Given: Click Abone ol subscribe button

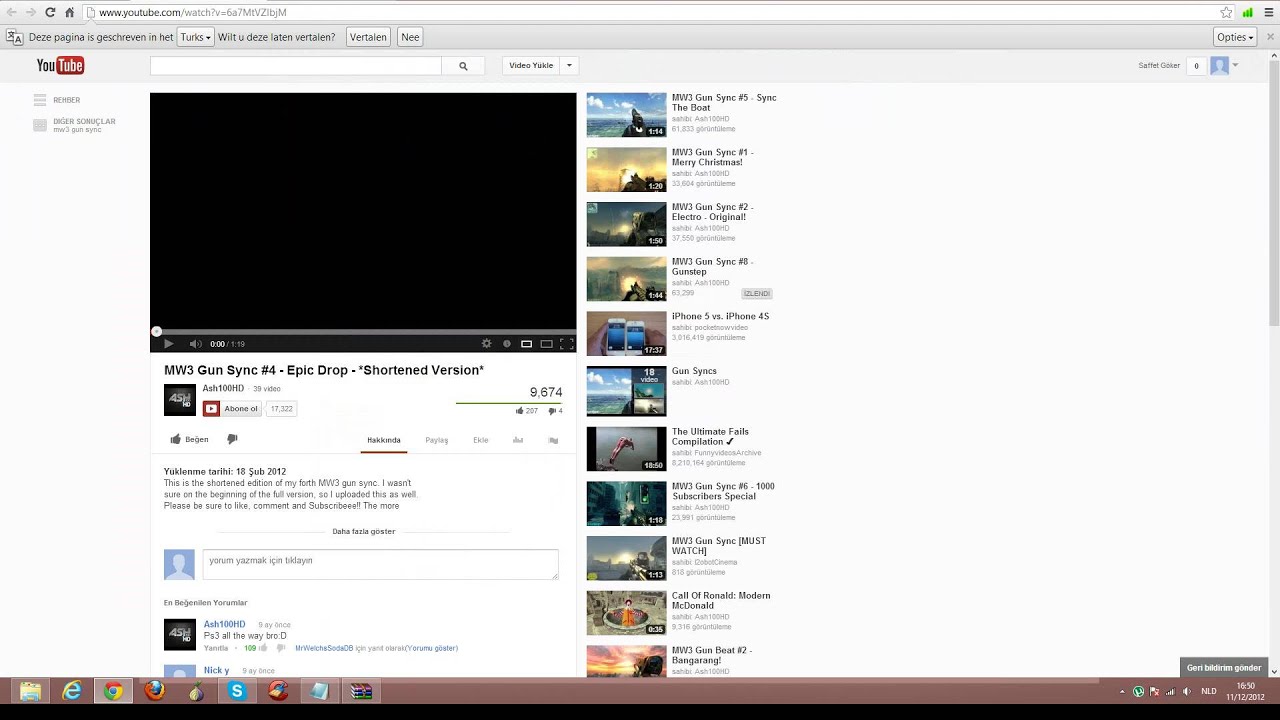Looking at the screenshot, I should (x=232, y=408).
